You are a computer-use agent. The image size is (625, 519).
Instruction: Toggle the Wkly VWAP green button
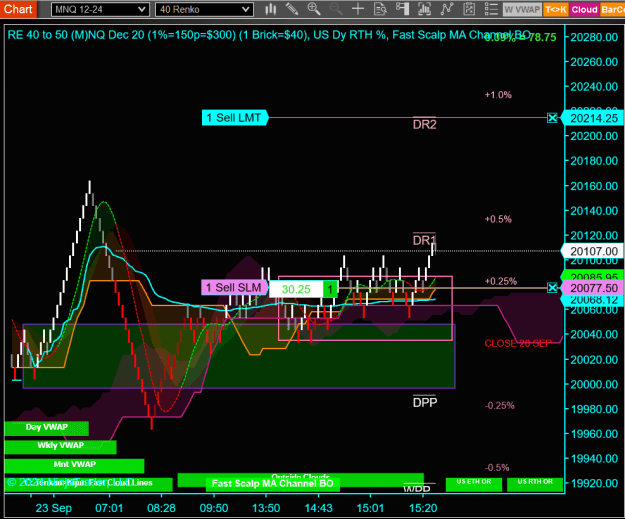pos(60,446)
